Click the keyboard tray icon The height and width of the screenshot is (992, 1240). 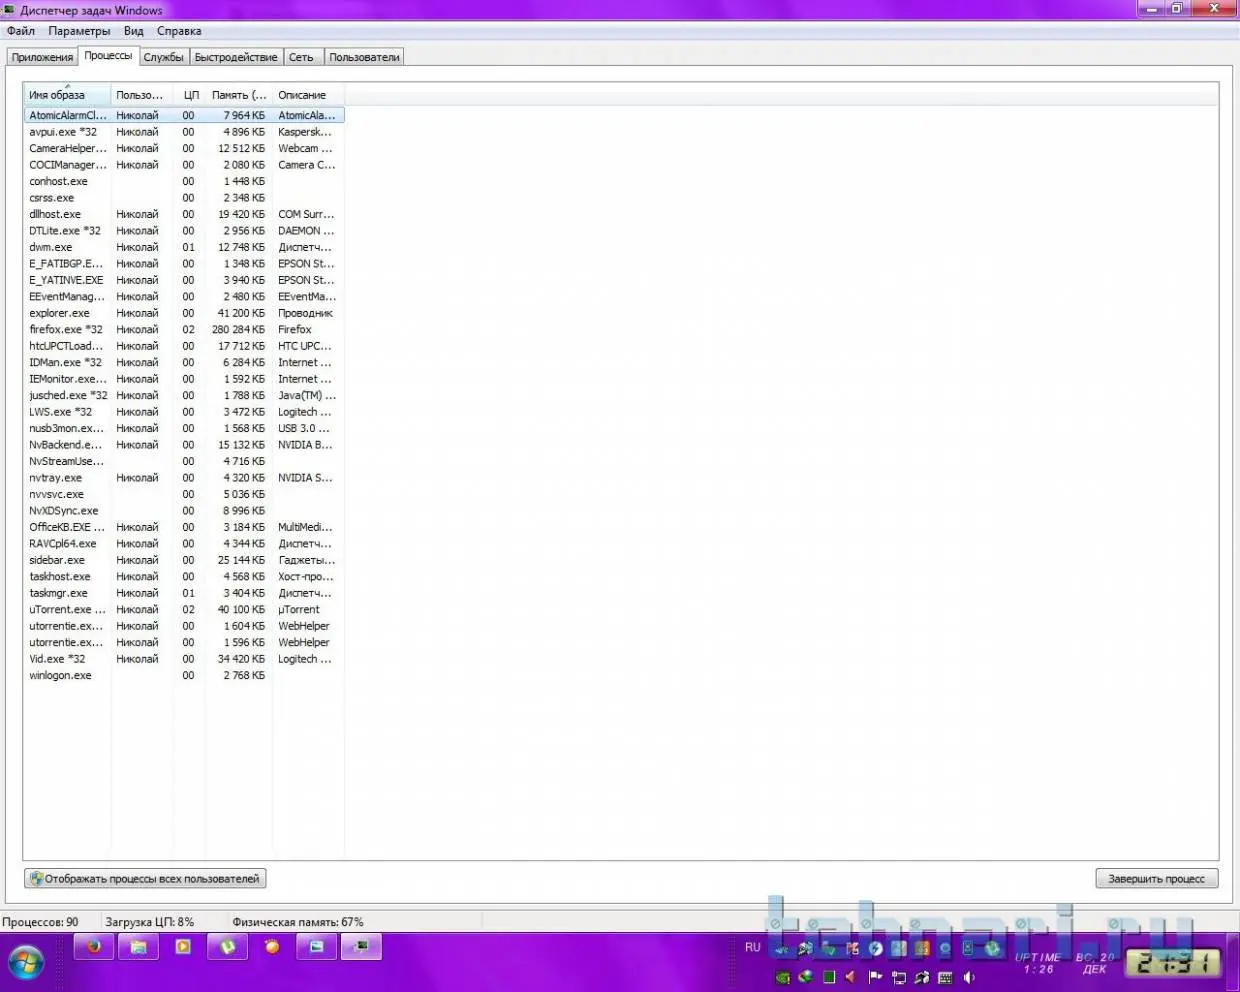(945, 977)
